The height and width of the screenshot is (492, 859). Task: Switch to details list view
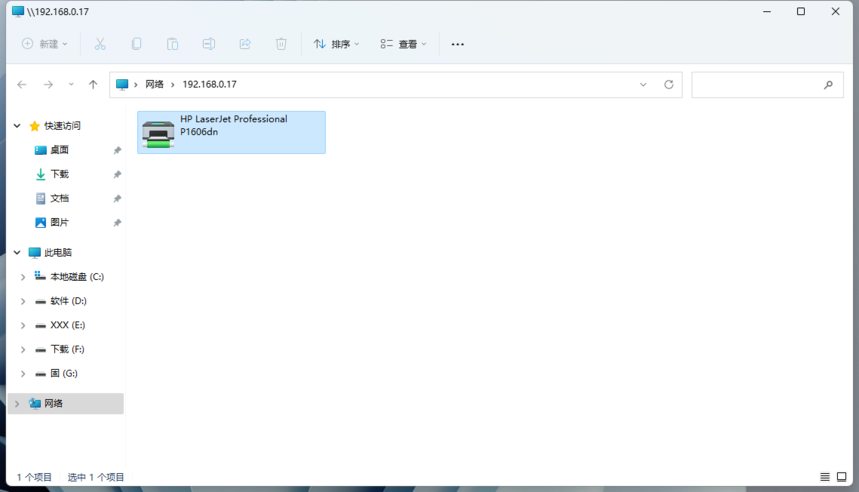pos(824,477)
